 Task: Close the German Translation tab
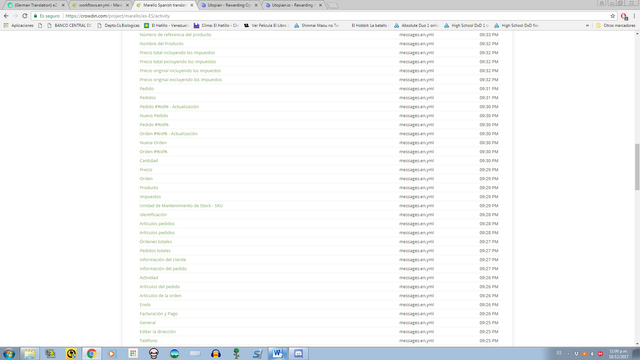click(63, 5)
